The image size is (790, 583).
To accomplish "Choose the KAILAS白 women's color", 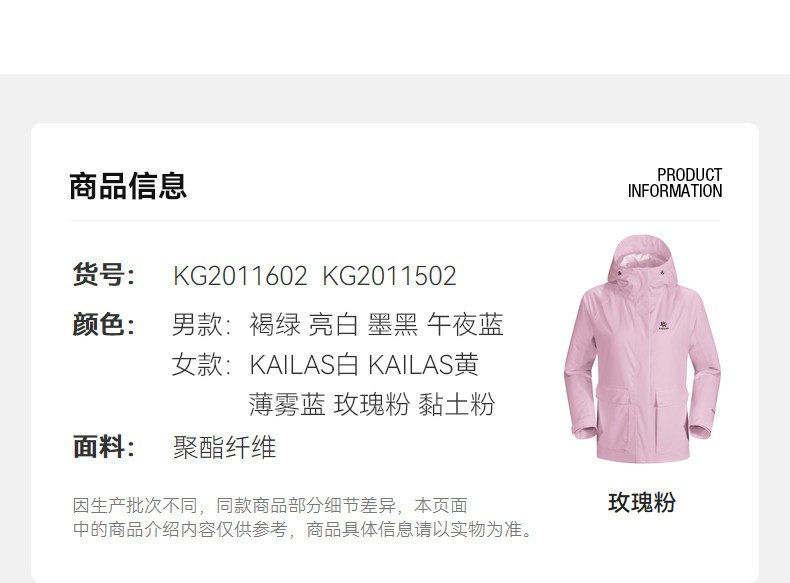I will (304, 364).
